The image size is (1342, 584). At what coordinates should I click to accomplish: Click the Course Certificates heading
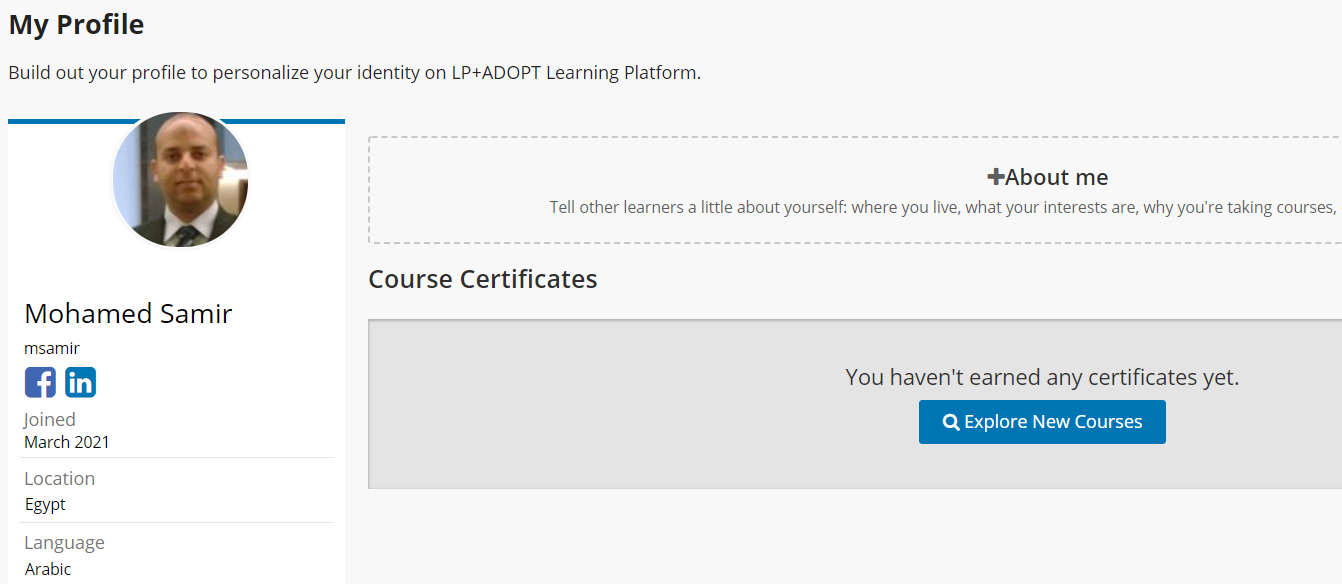point(483,279)
